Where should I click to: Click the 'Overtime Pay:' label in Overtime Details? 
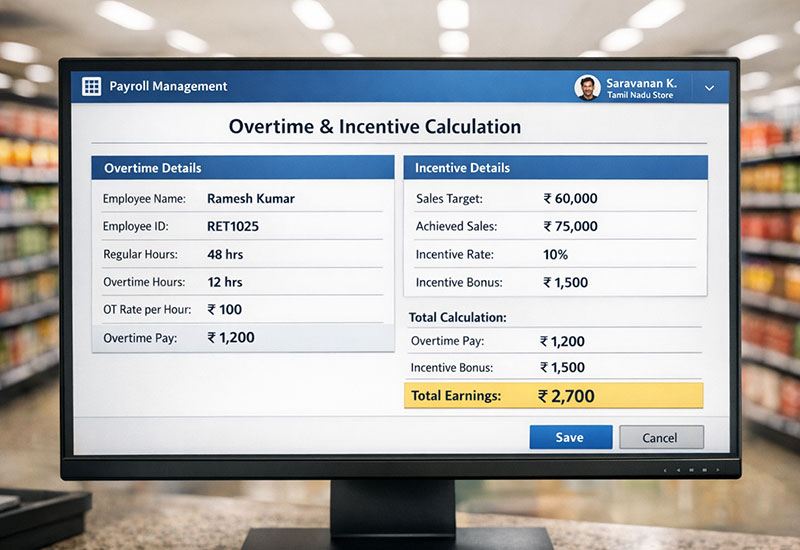coord(140,338)
